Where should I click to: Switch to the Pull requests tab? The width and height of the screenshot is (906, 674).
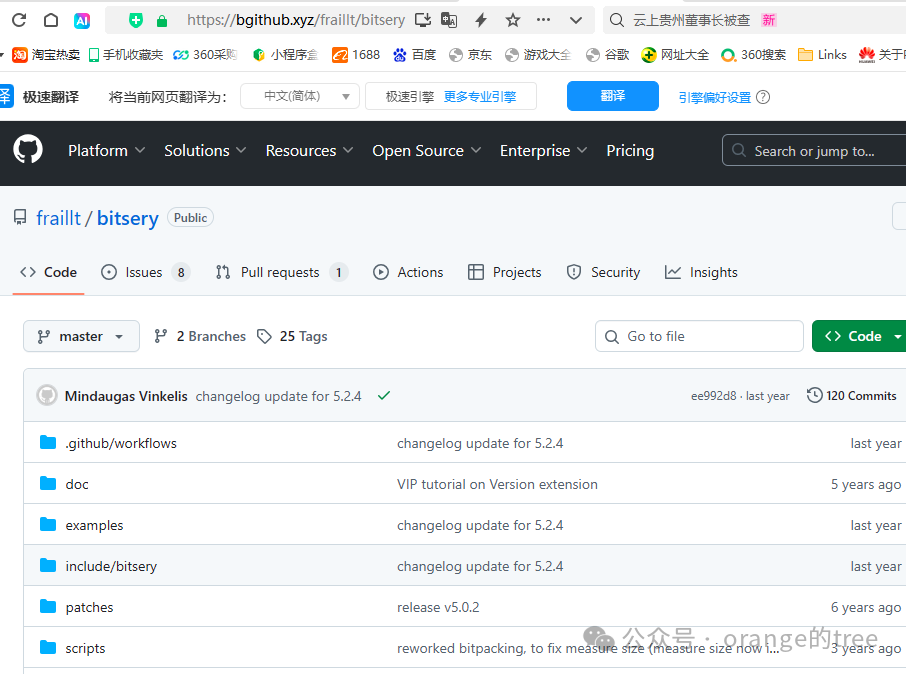pyautogui.click(x=281, y=272)
